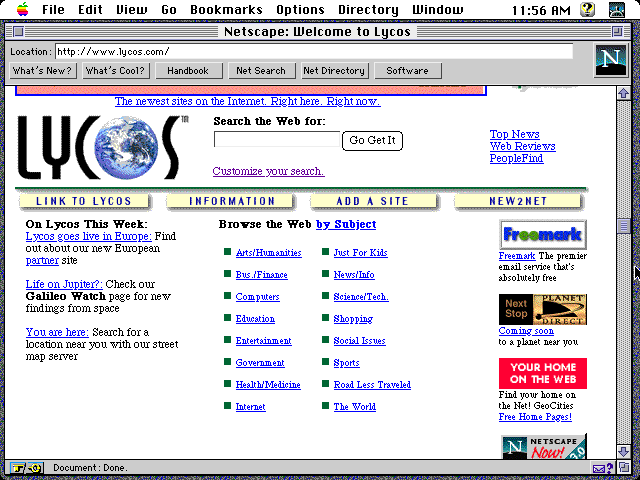Click the Freemark ad banner image
The height and width of the screenshot is (480, 640).
coord(543,235)
